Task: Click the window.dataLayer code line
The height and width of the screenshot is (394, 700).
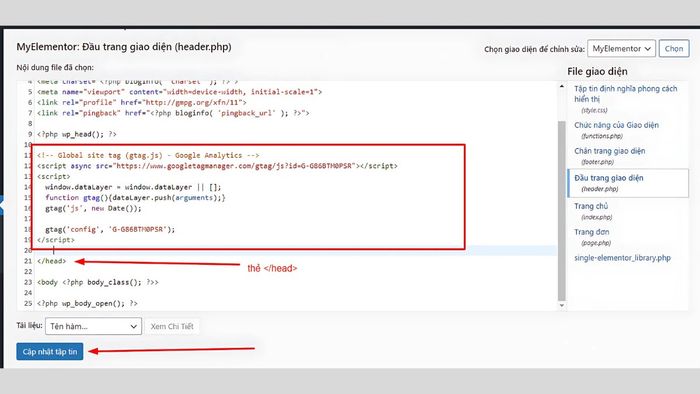Action: [x=133, y=187]
